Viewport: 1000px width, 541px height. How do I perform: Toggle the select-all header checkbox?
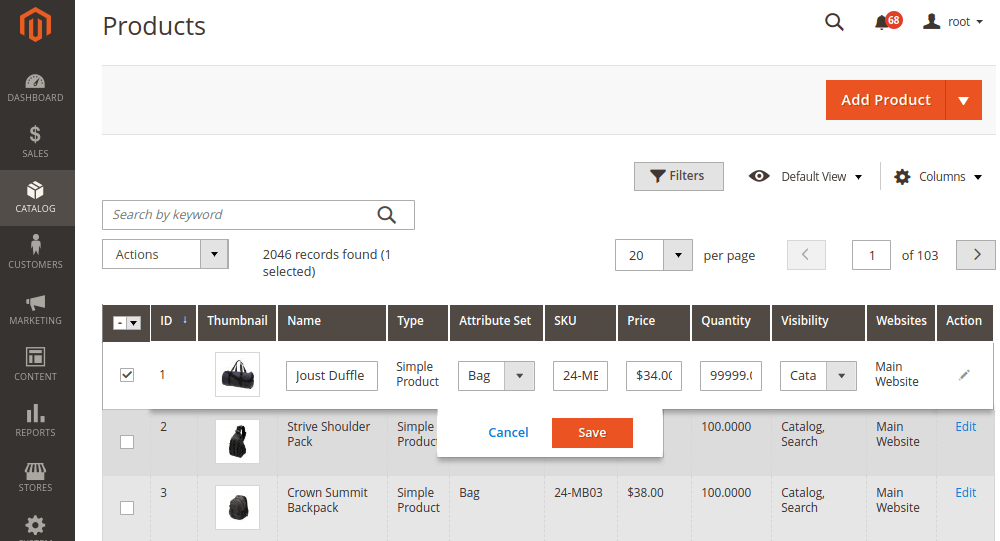coord(119,323)
